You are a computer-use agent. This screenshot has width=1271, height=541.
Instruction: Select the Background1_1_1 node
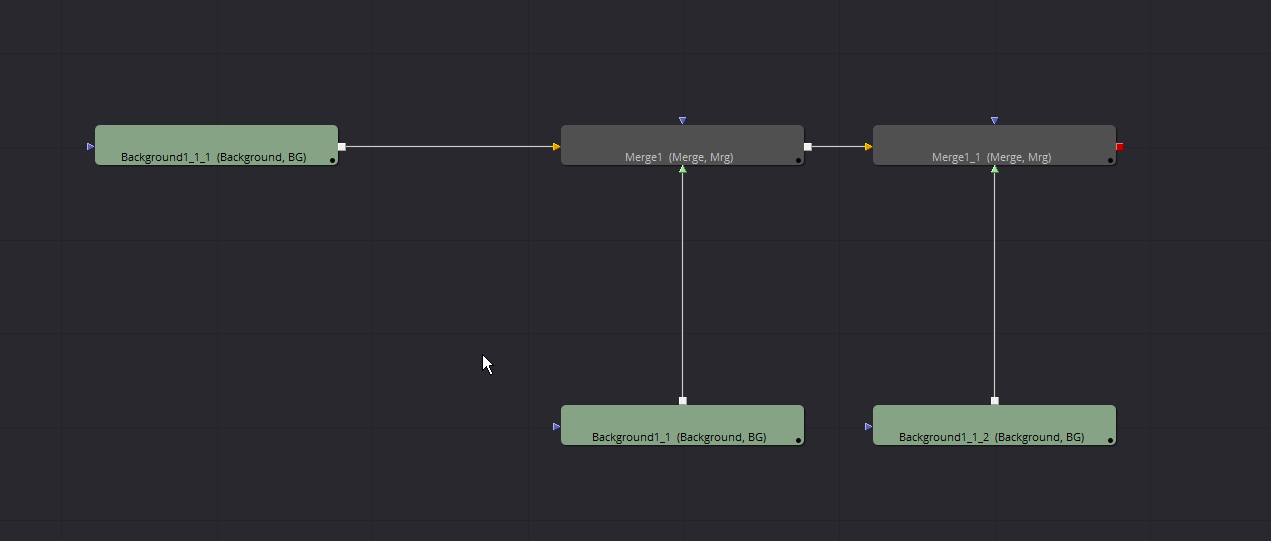pyautogui.click(x=216, y=145)
